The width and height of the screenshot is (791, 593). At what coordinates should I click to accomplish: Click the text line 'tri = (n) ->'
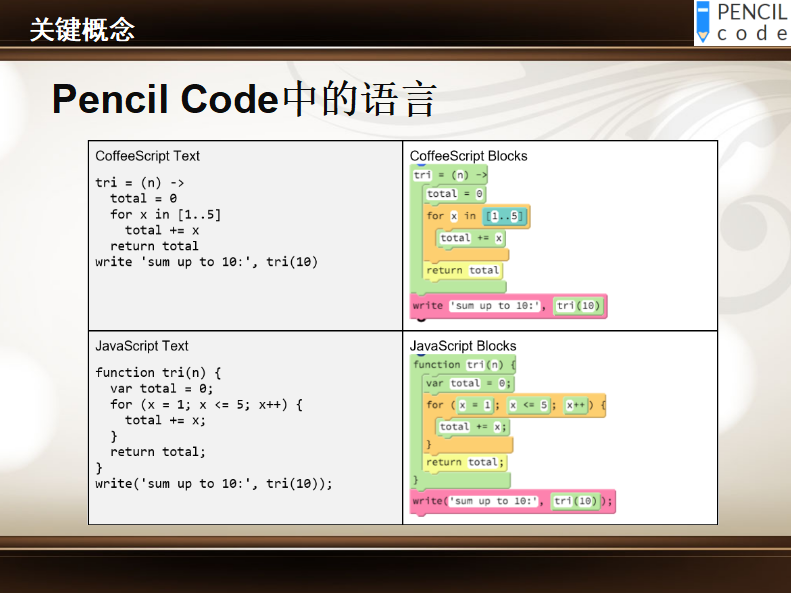tap(140, 183)
